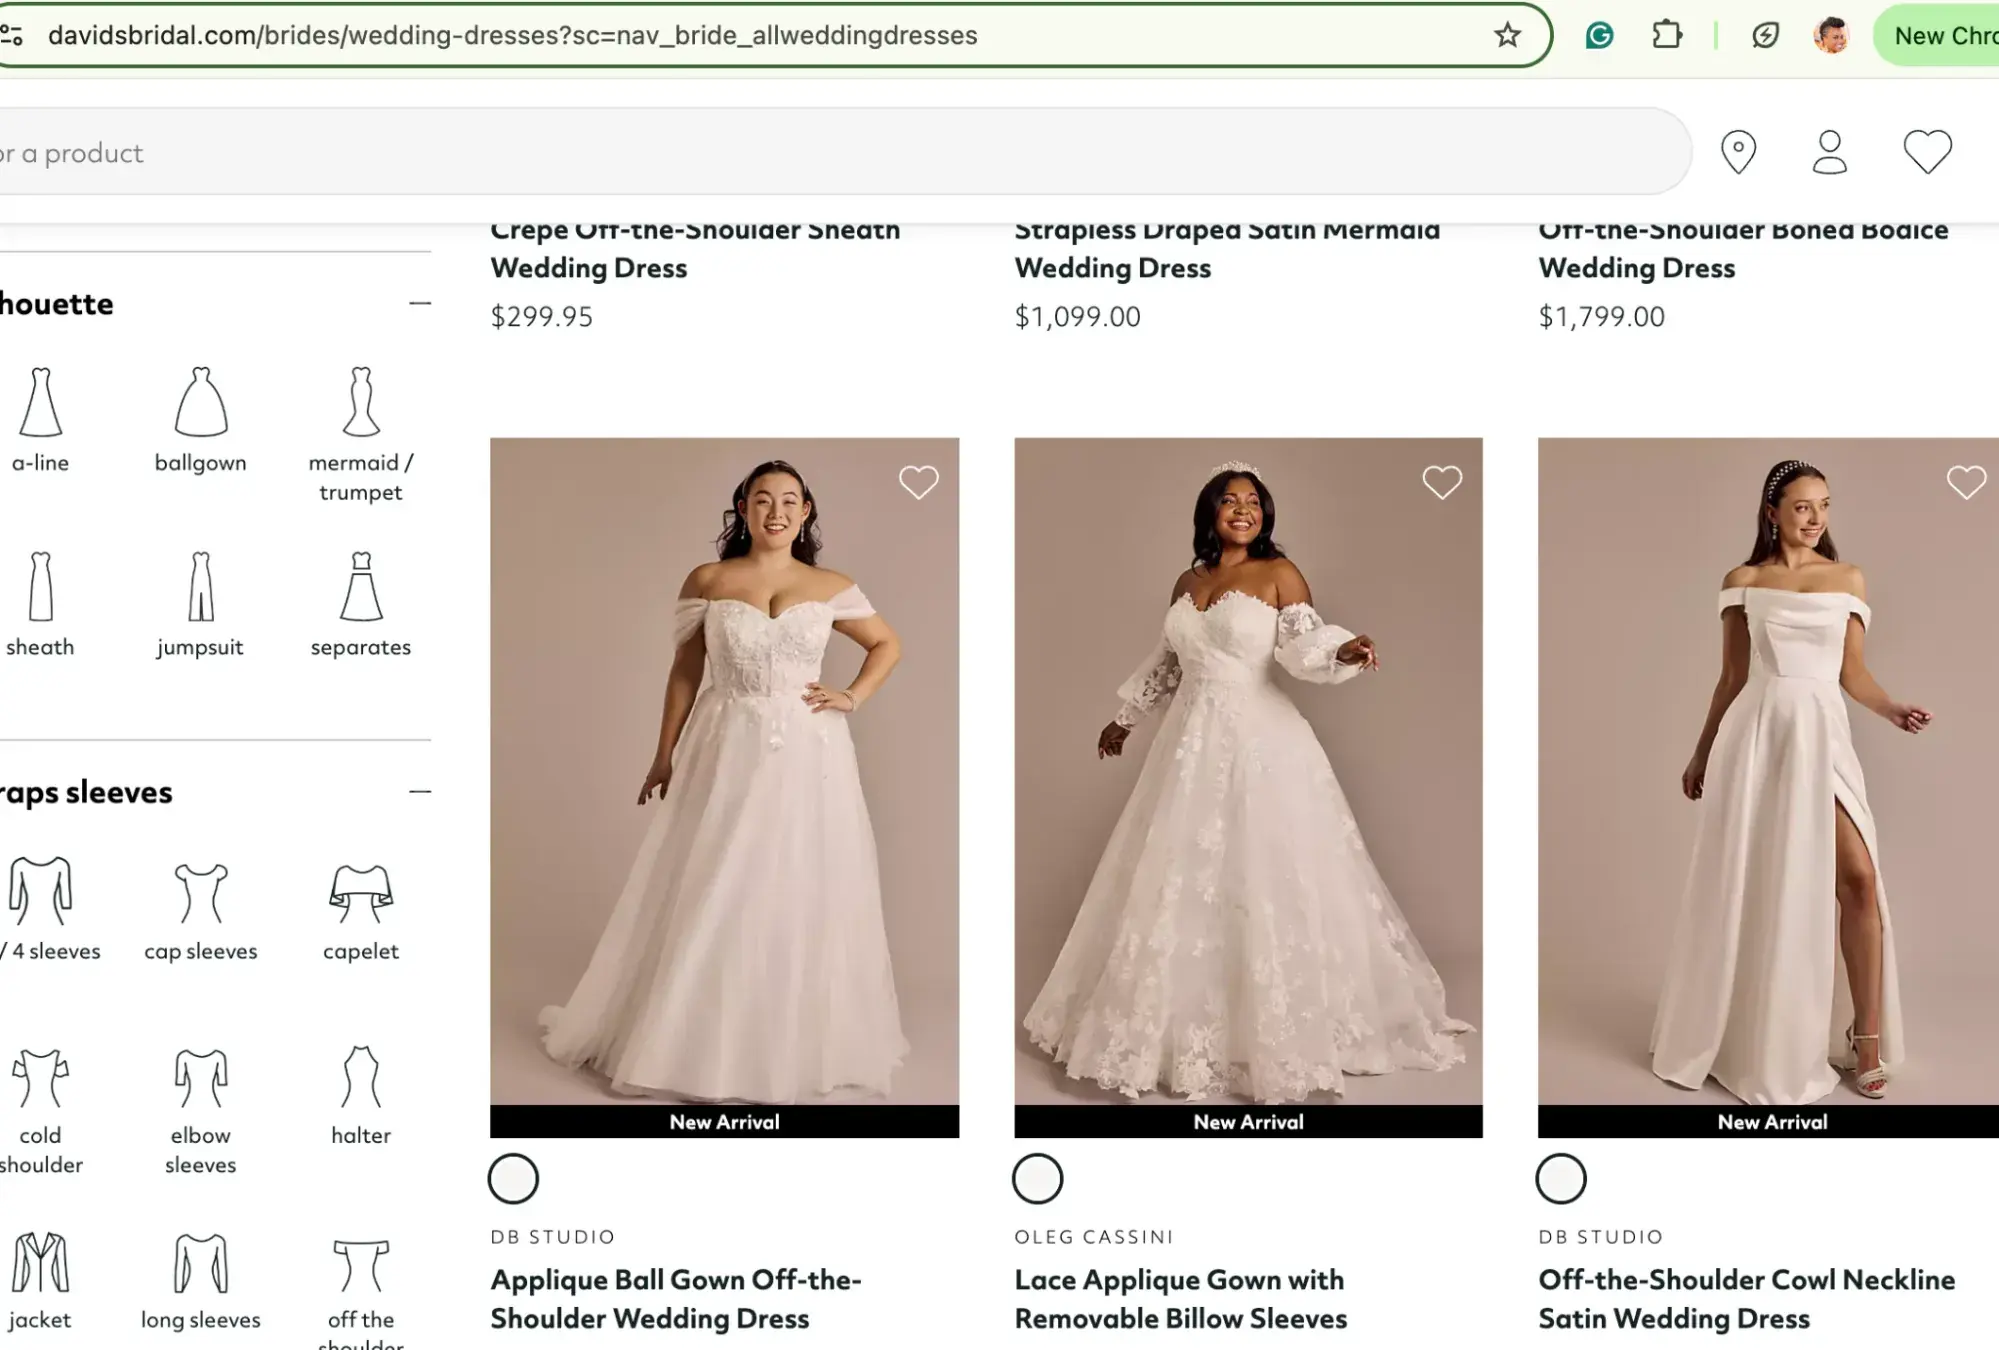The height and width of the screenshot is (1350, 1999).
Task: Open store locator pin icon
Action: click(x=1738, y=152)
